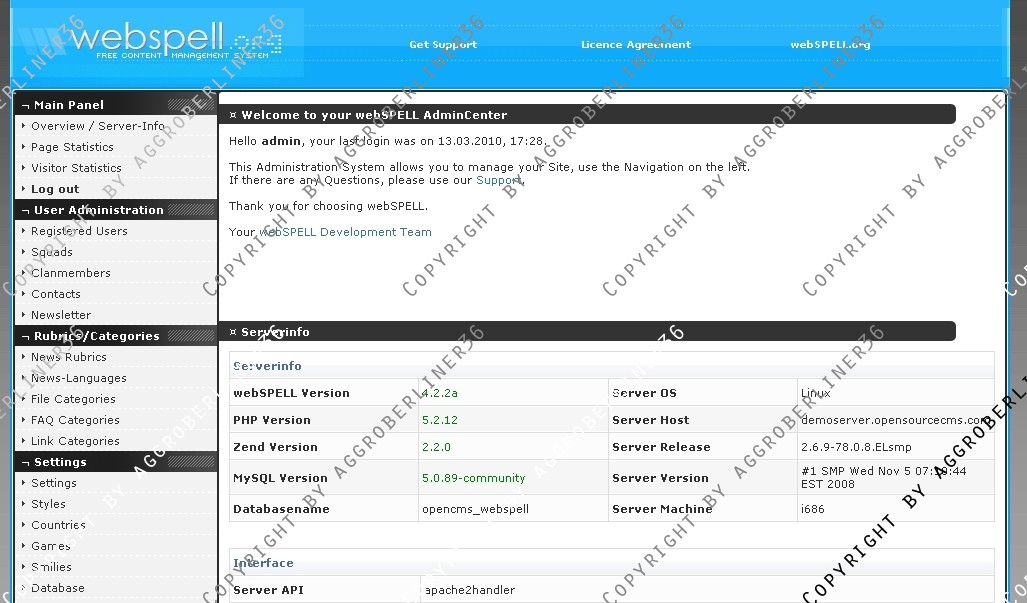Screen dimensions: 1027x603
Task: Open Overview / Server-Info in sidebar
Action: (x=97, y=126)
